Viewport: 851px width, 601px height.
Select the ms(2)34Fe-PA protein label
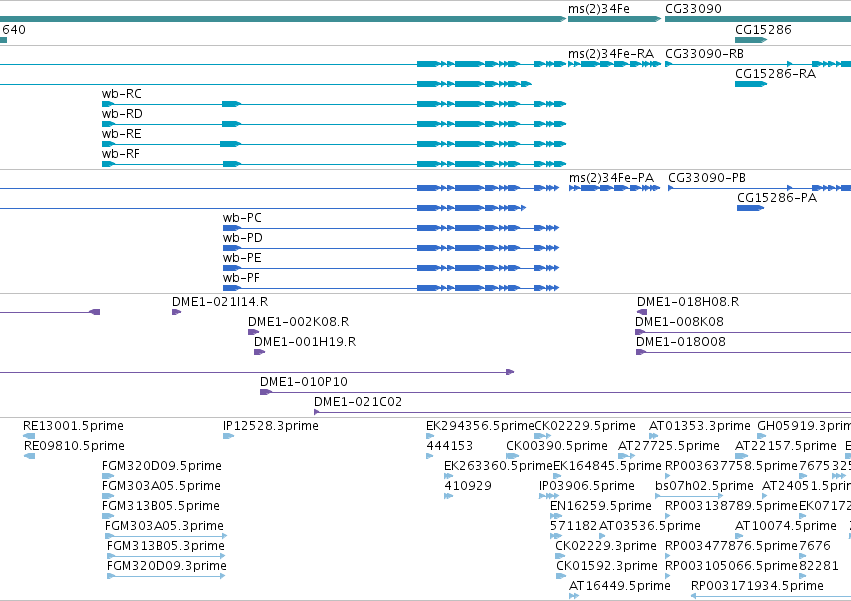[x=612, y=178]
